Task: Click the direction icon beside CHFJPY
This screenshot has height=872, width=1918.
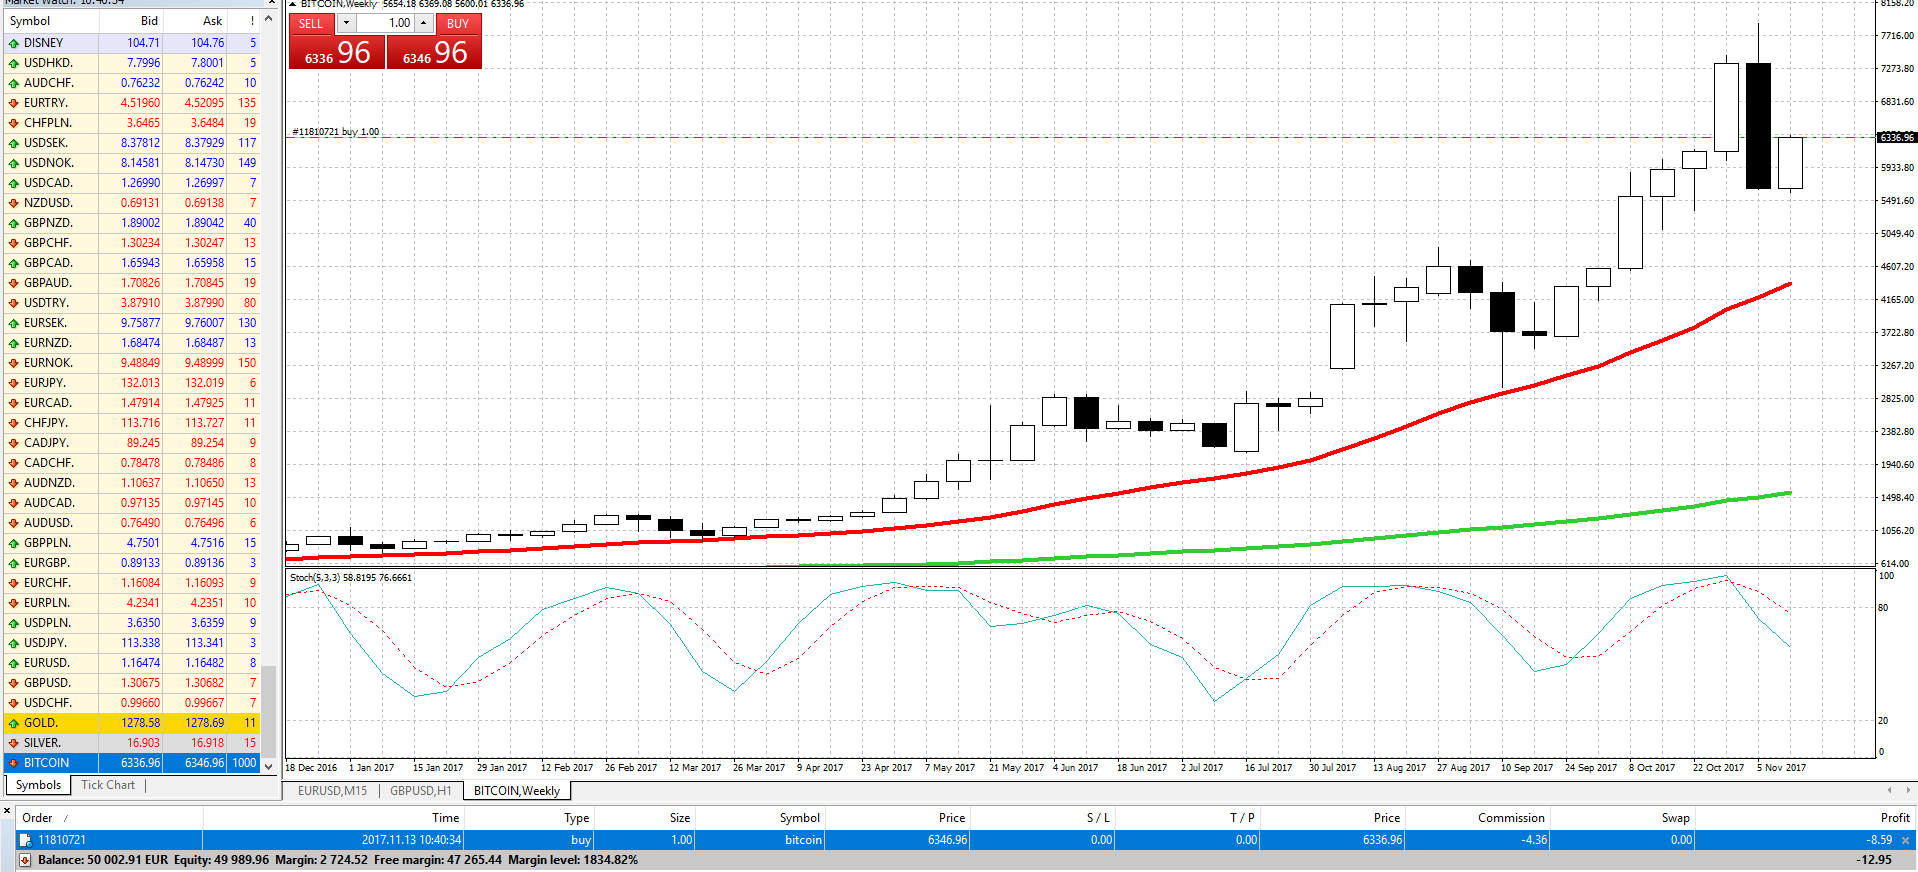Action: point(14,423)
